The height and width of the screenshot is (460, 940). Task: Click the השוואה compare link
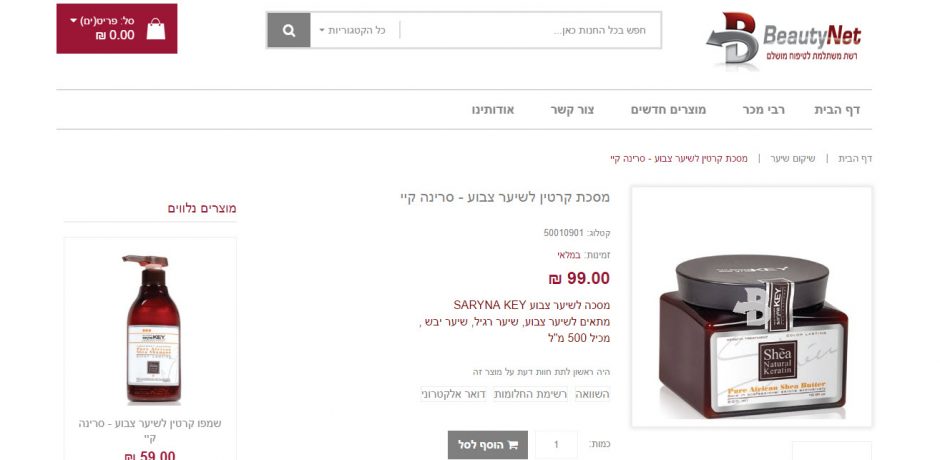click(592, 394)
